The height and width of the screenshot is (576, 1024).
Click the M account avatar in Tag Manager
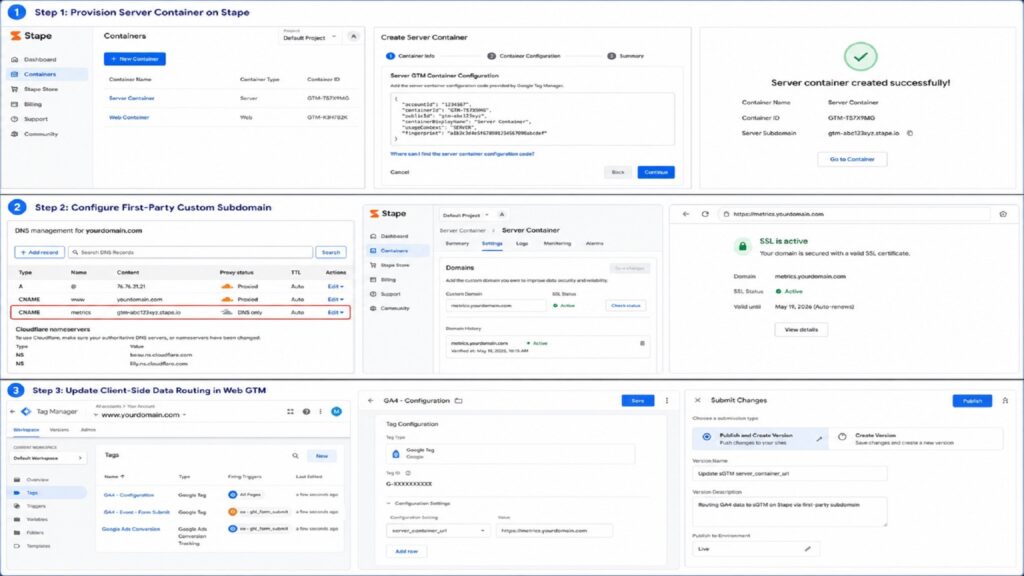coord(336,411)
